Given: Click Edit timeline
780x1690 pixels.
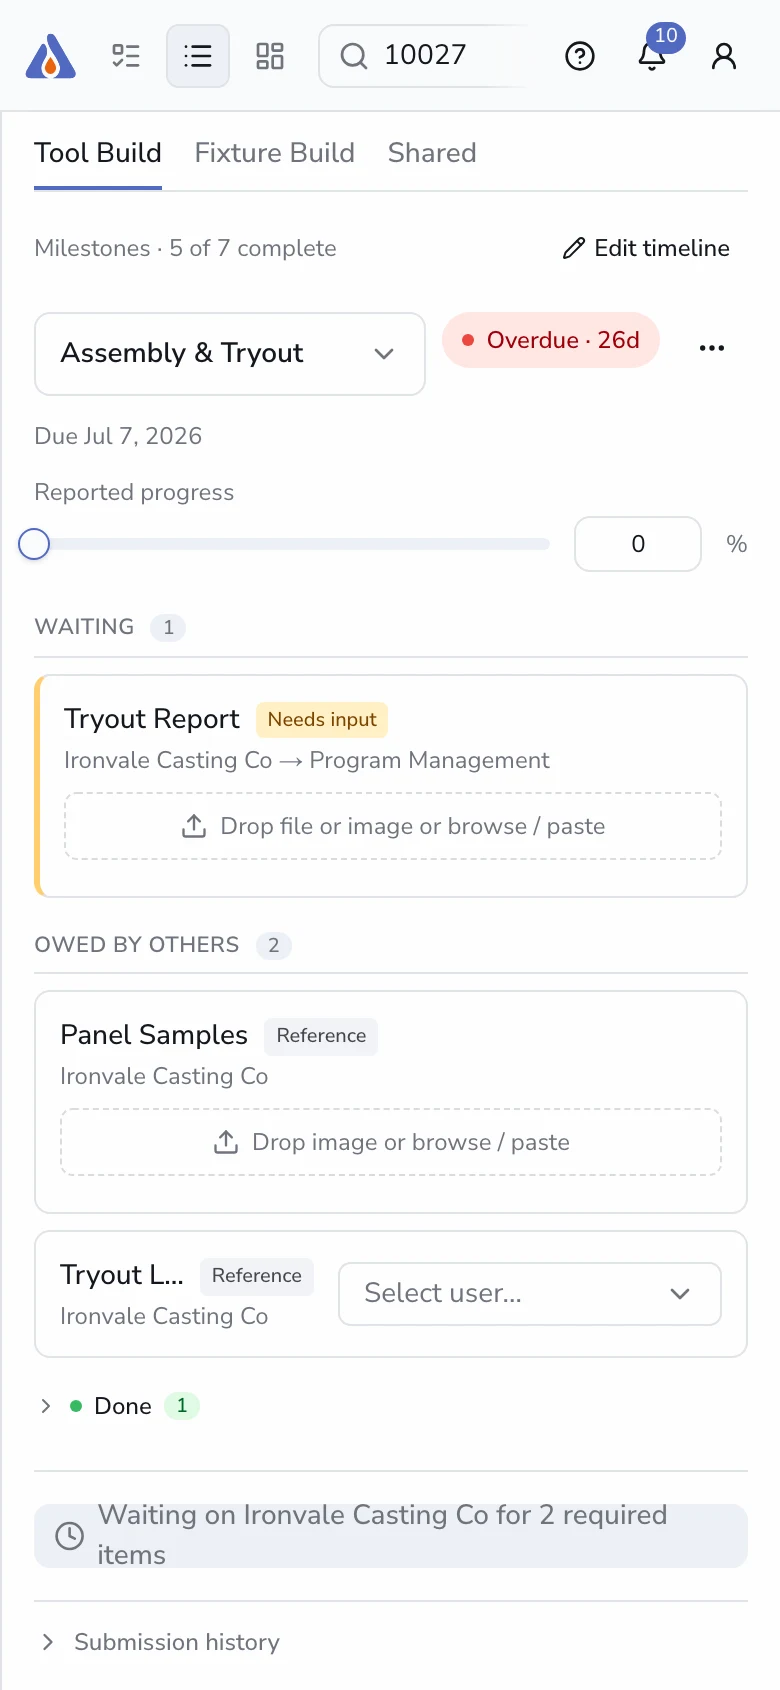Looking at the screenshot, I should 646,248.
